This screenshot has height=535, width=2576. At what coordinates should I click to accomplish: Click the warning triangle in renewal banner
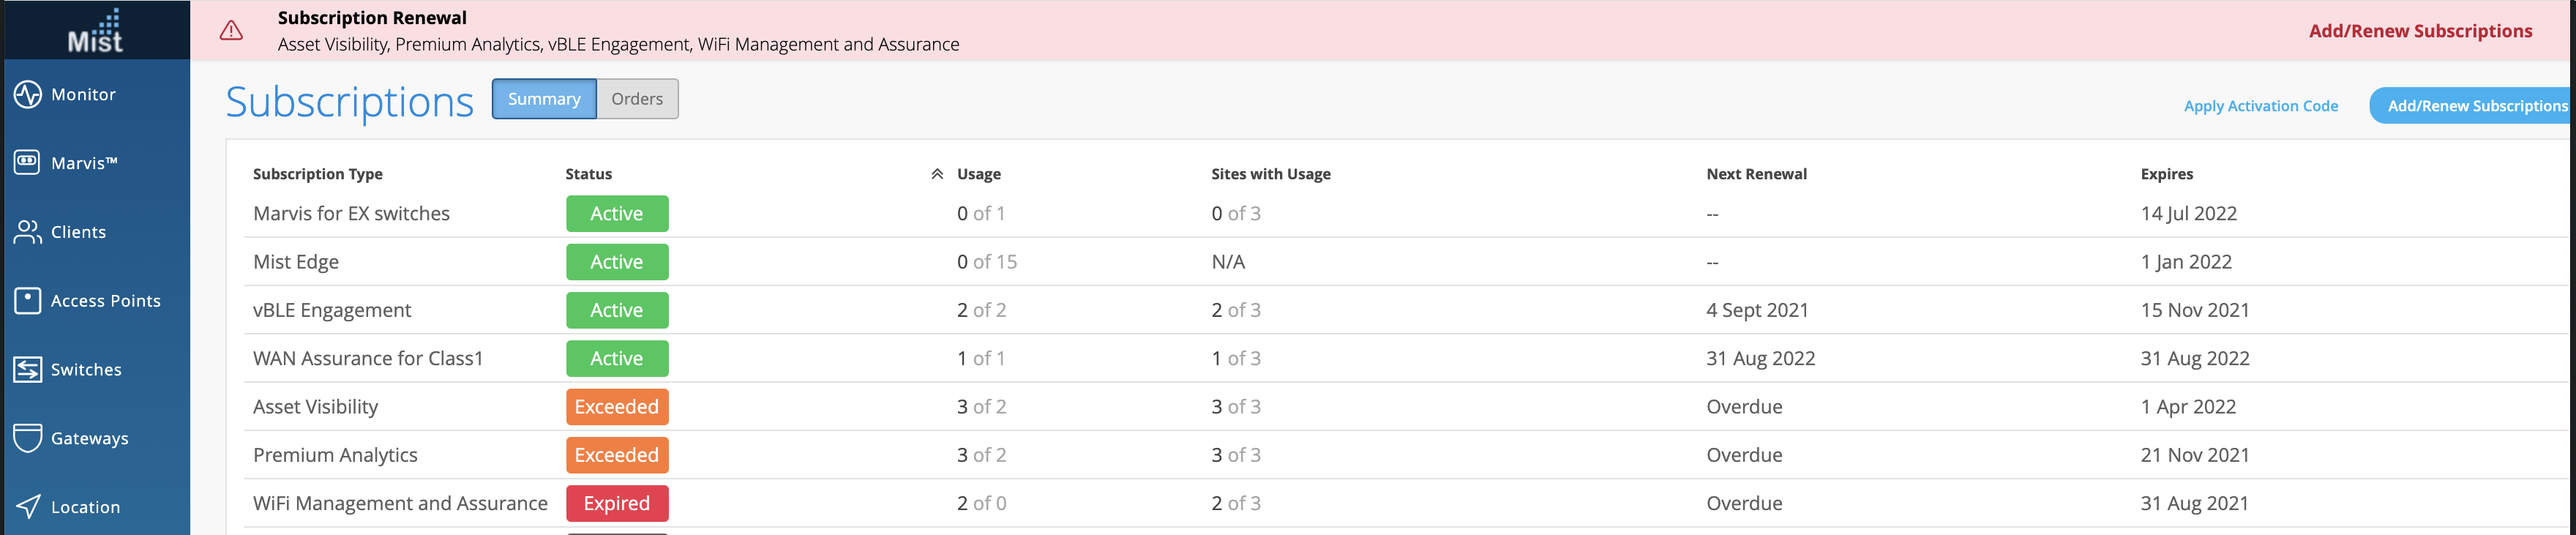[231, 31]
